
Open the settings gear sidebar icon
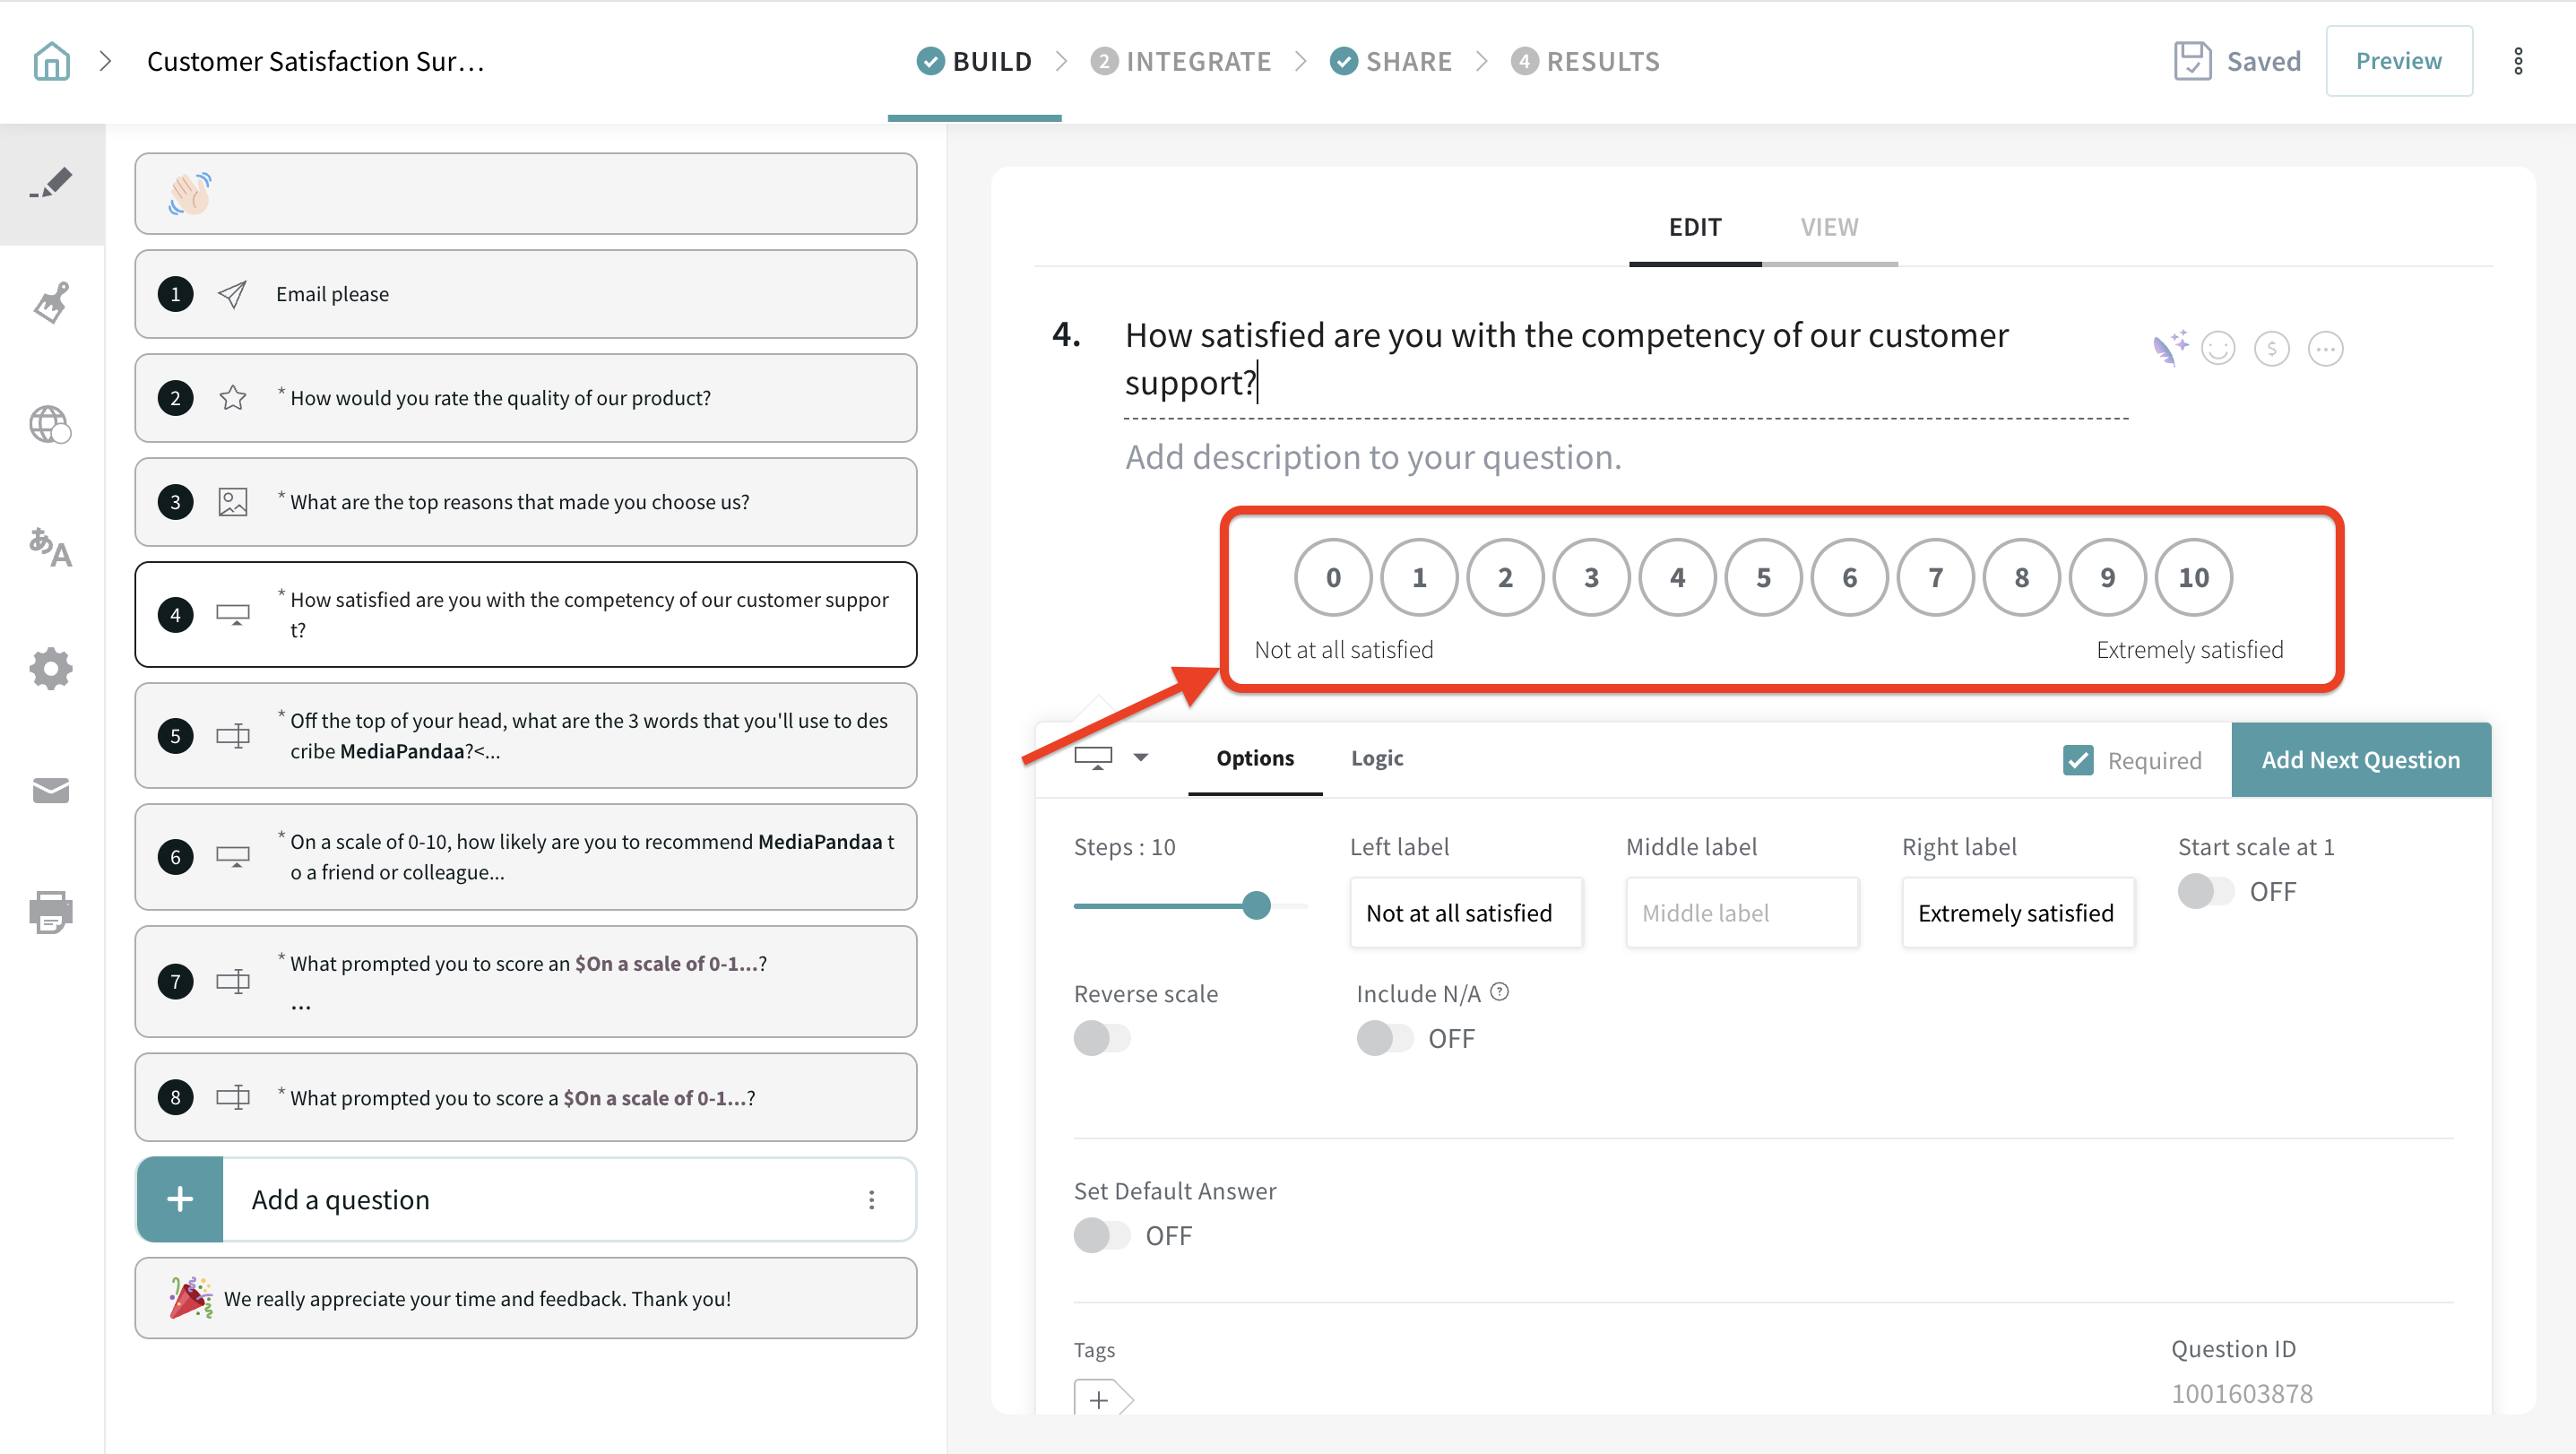51,668
